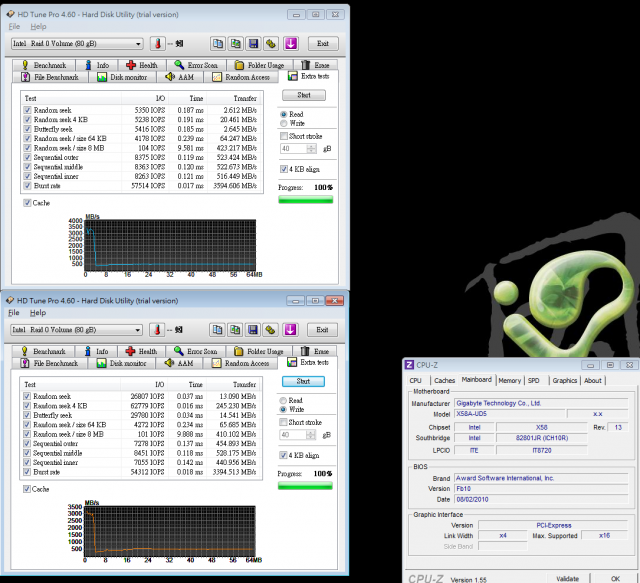The image size is (640, 583).
Task: Open AAM tab in lower HD Tune window
Action: point(179,363)
